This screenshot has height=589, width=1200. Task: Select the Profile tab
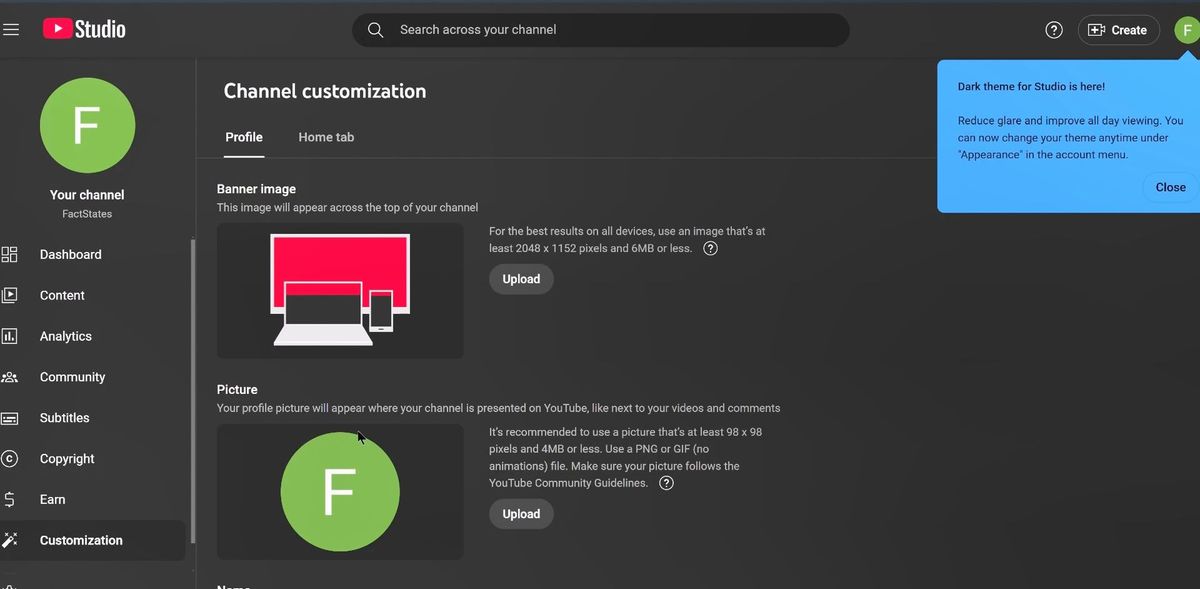pos(244,137)
